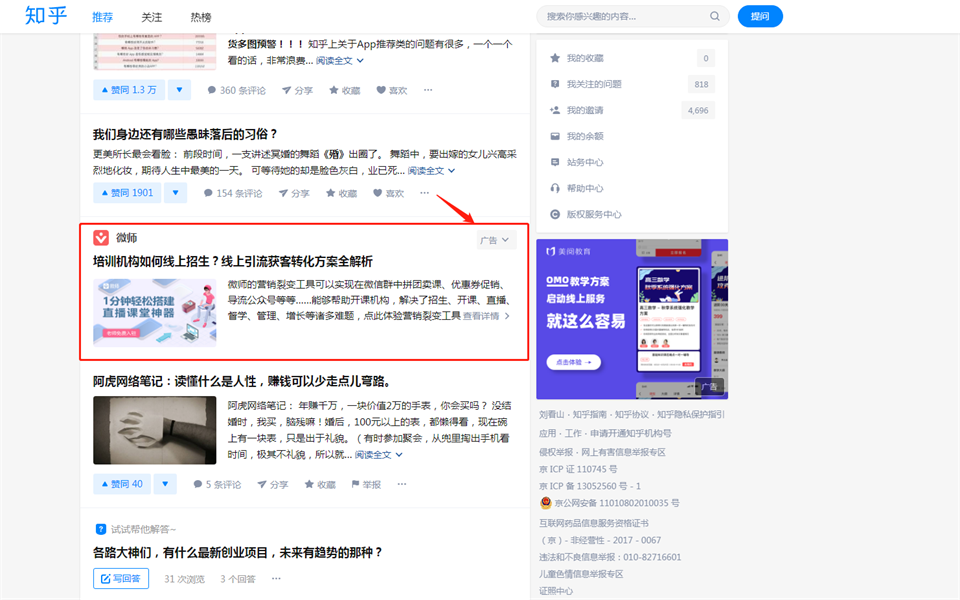Image resolution: width=960 pixels, height=600 pixels.
Task: Open the 微师 ad thumbnail image
Action: coord(154,313)
